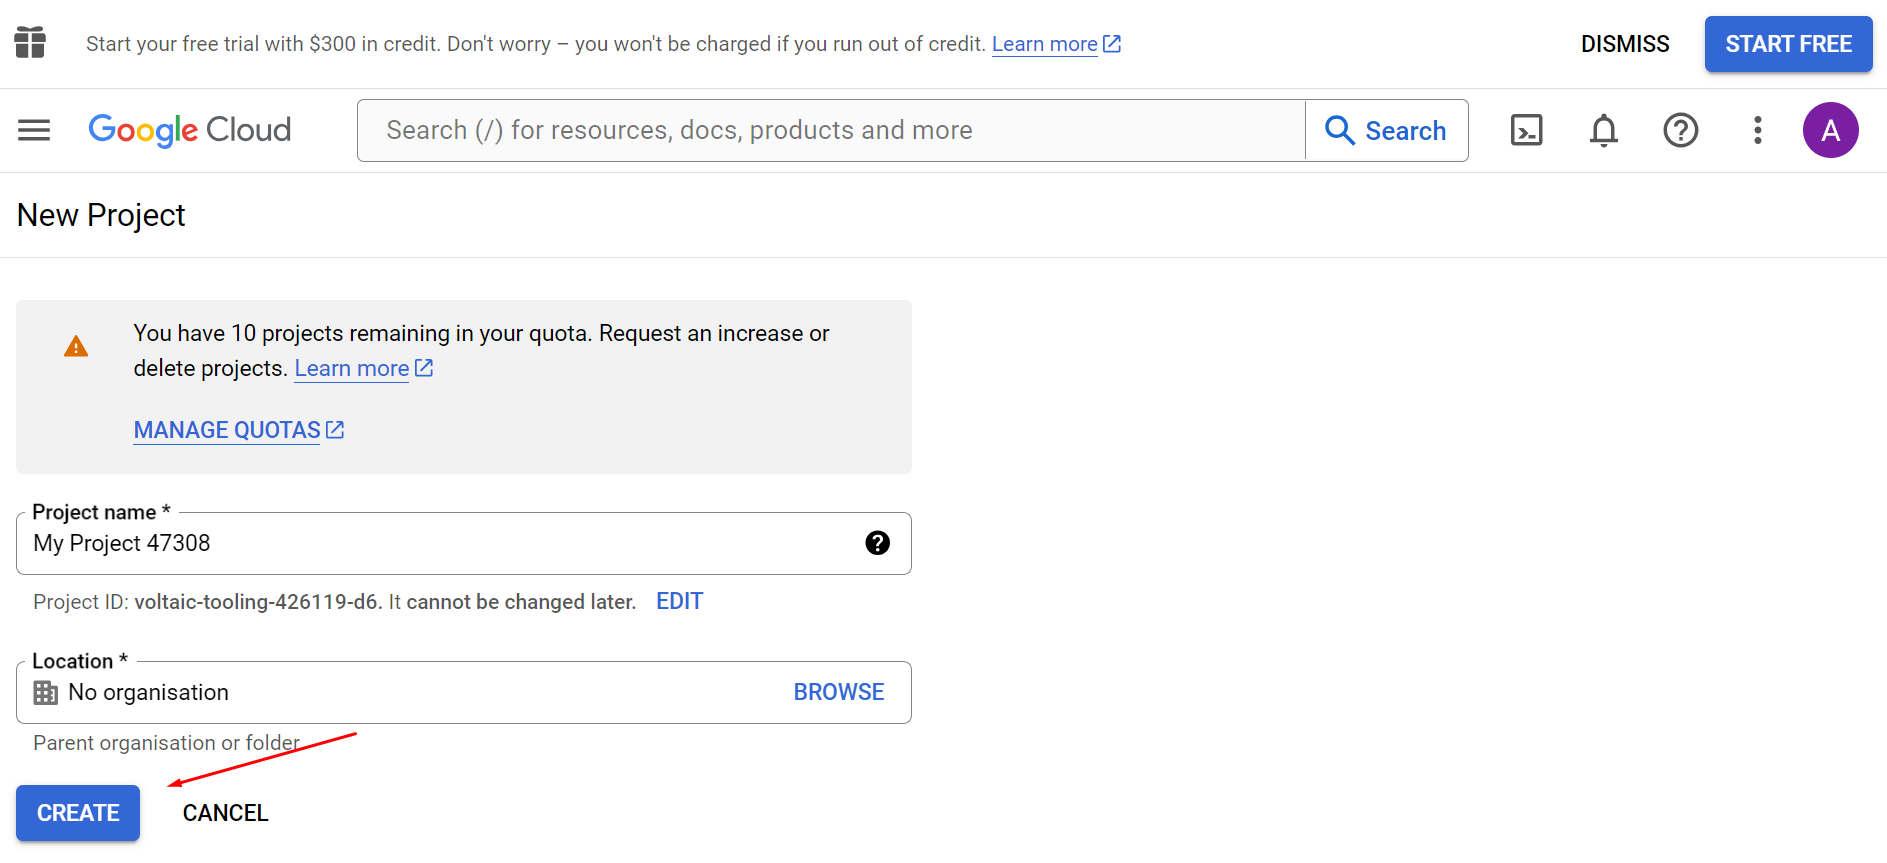
Task: Edit the project ID
Action: point(679,601)
